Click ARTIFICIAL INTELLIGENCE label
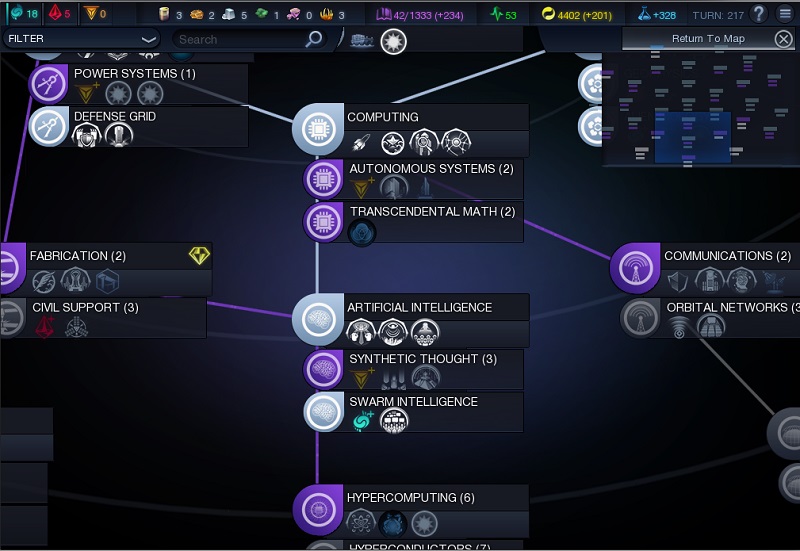The width and height of the screenshot is (800, 551). (x=419, y=307)
